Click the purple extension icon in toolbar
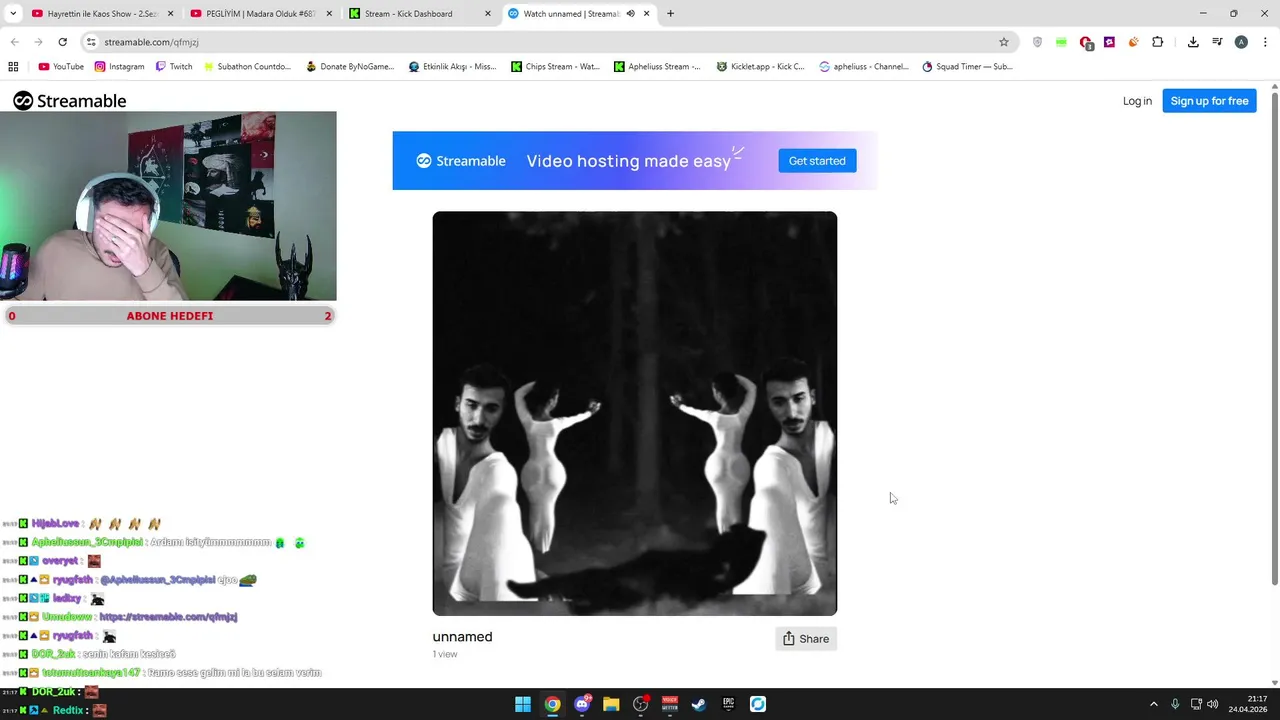Image resolution: width=1280 pixels, height=720 pixels. (x=1109, y=42)
